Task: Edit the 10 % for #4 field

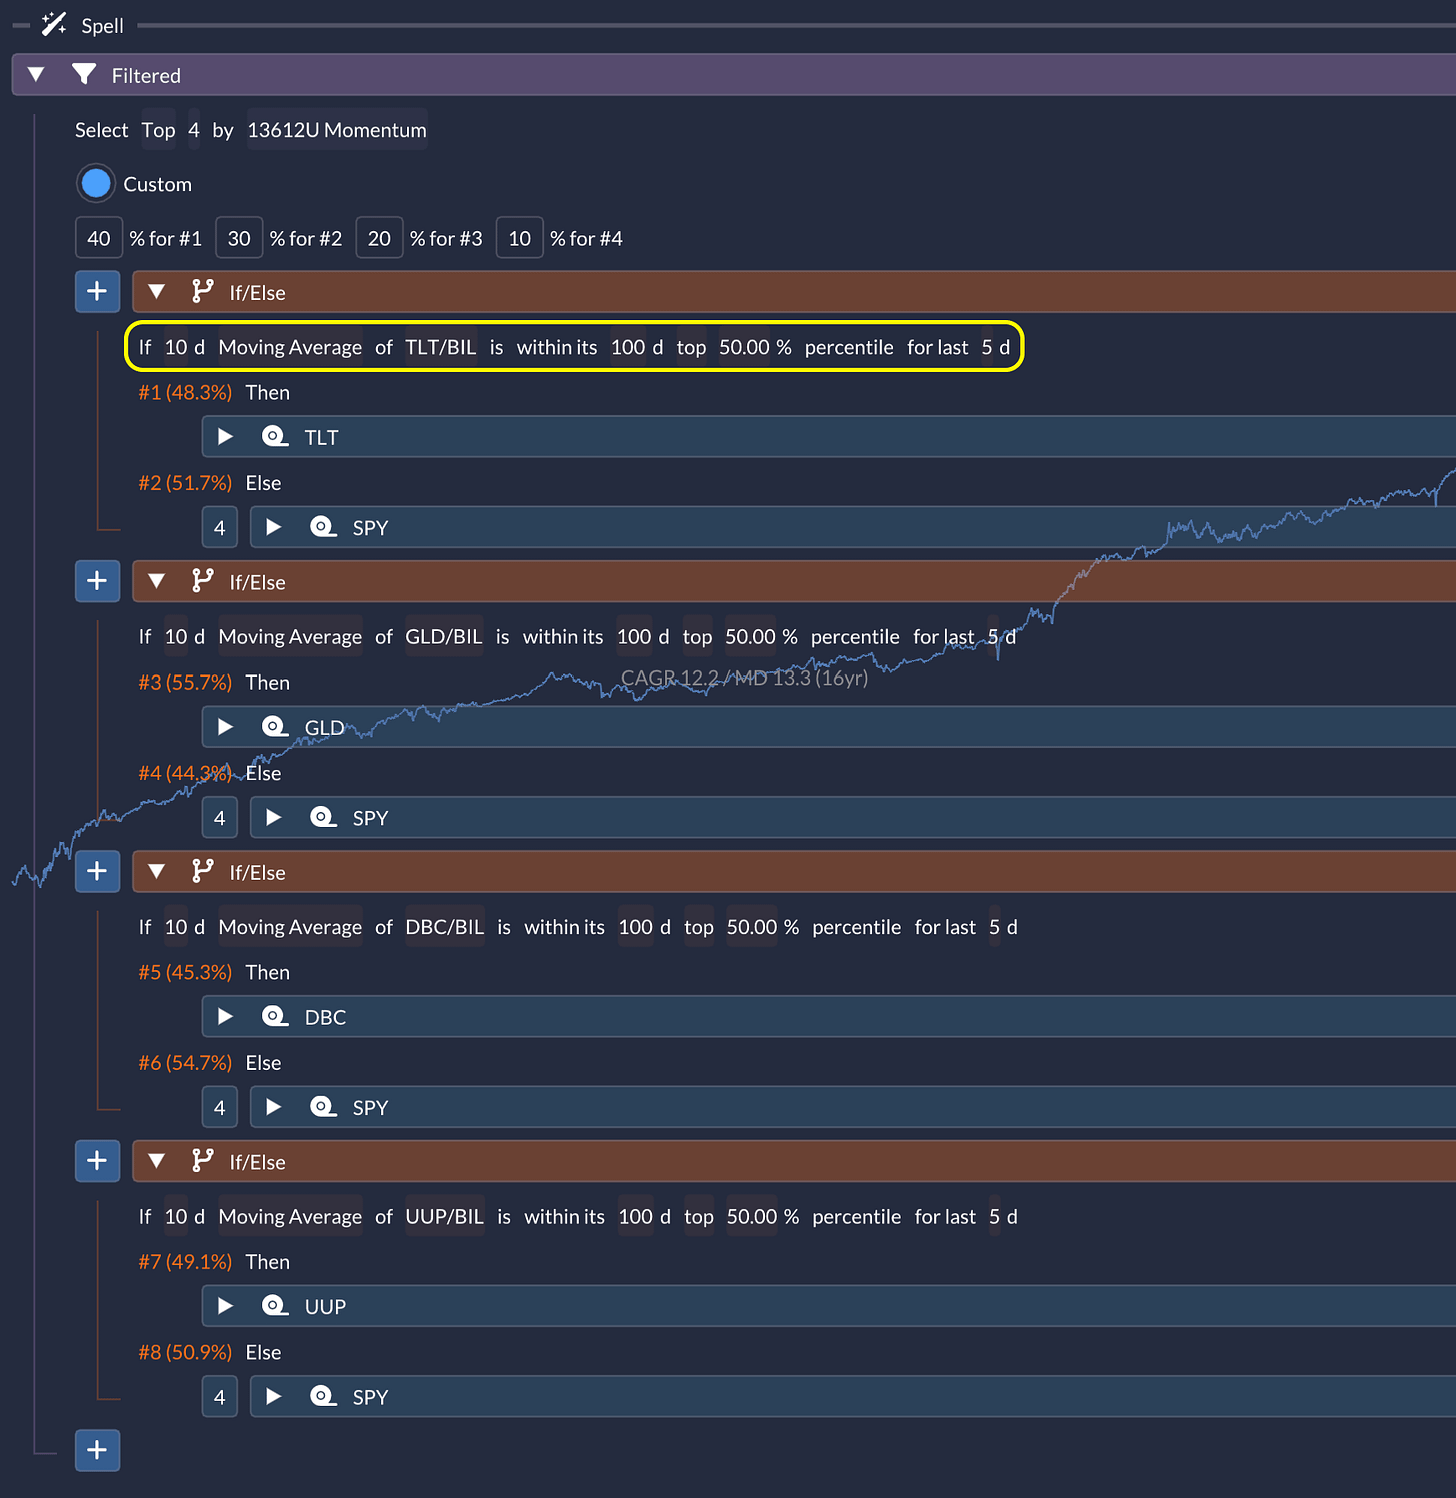Action: [x=519, y=238]
